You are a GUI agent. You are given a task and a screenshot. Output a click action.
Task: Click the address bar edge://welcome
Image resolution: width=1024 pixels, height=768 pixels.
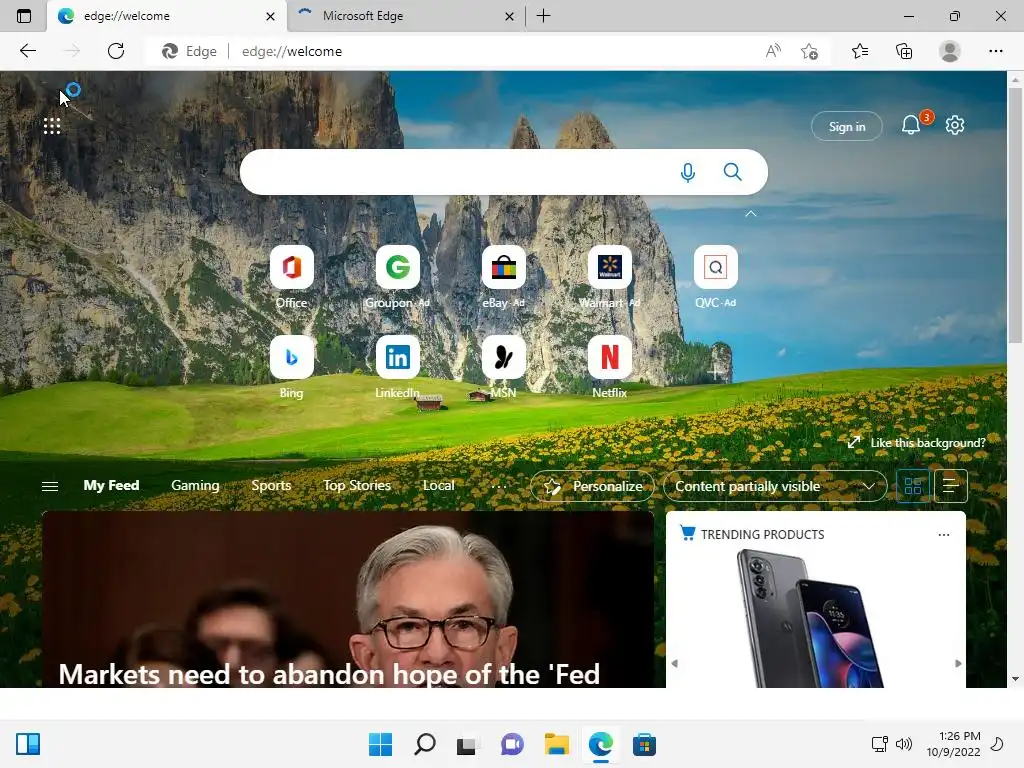(x=291, y=51)
